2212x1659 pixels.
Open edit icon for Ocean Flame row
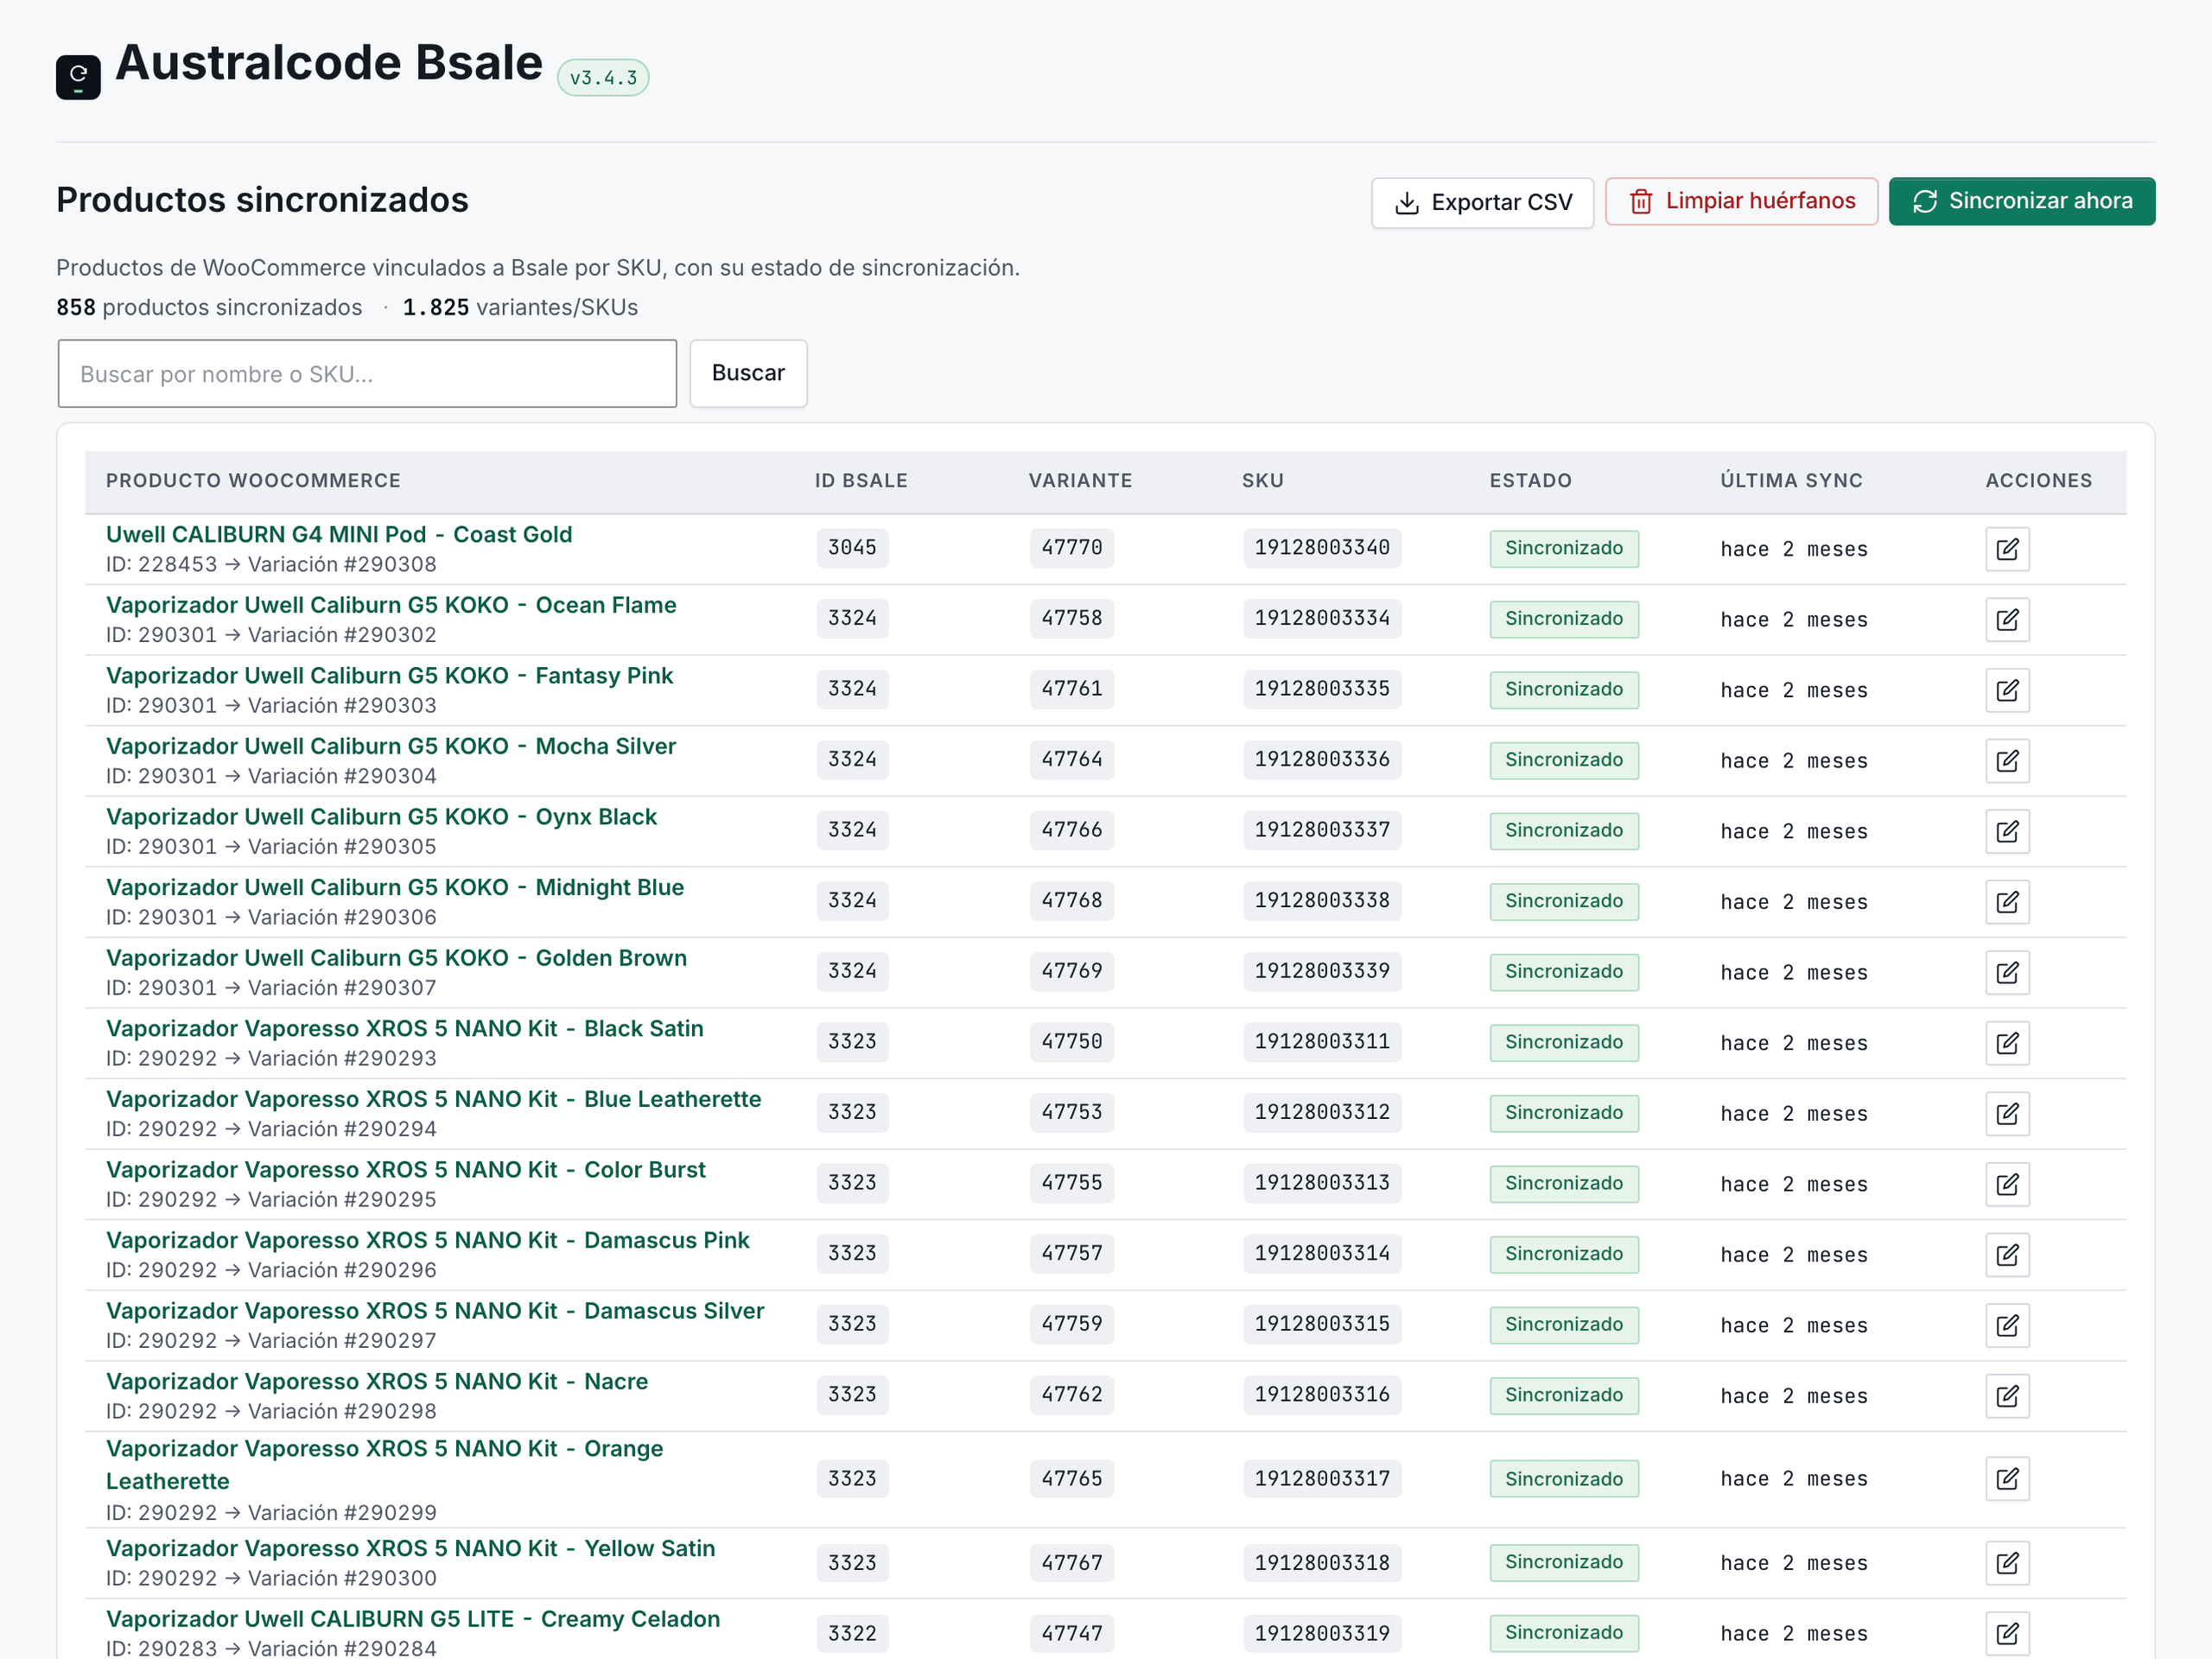tap(2007, 620)
